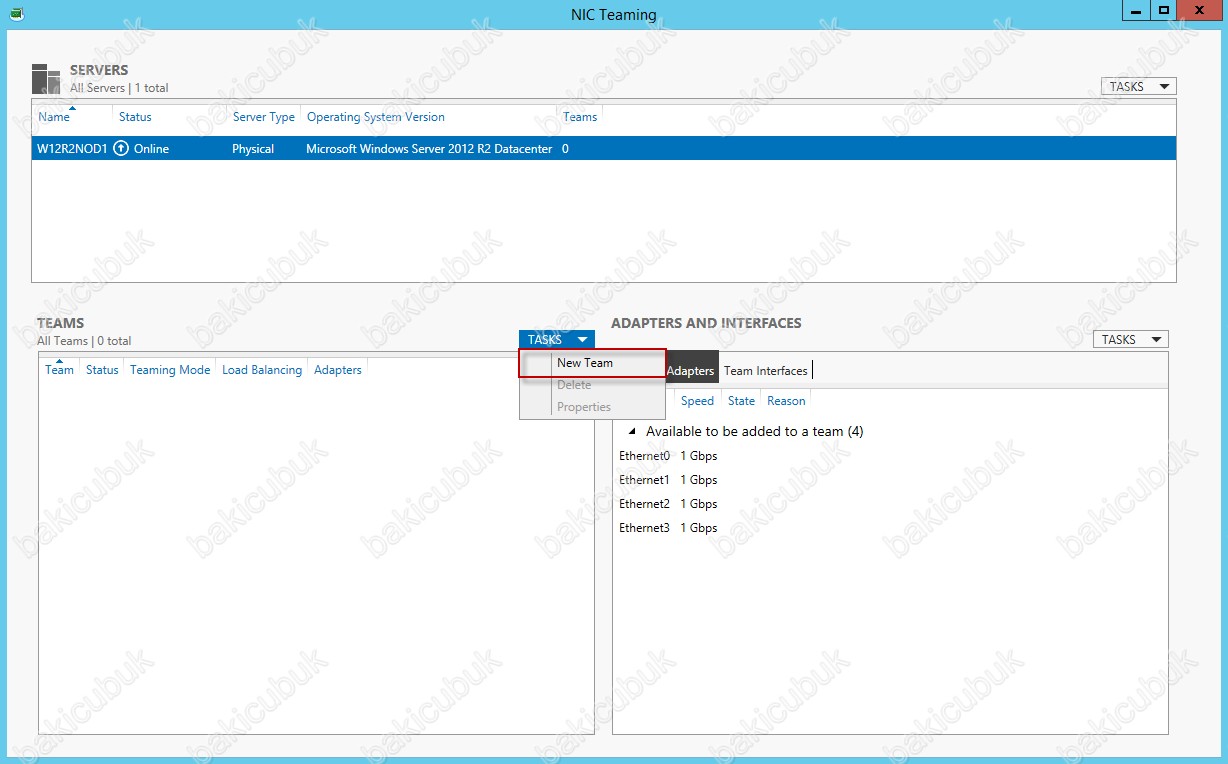Collapse the 'Available to be added to a team' group
This screenshot has height=764, width=1228.
coord(631,432)
